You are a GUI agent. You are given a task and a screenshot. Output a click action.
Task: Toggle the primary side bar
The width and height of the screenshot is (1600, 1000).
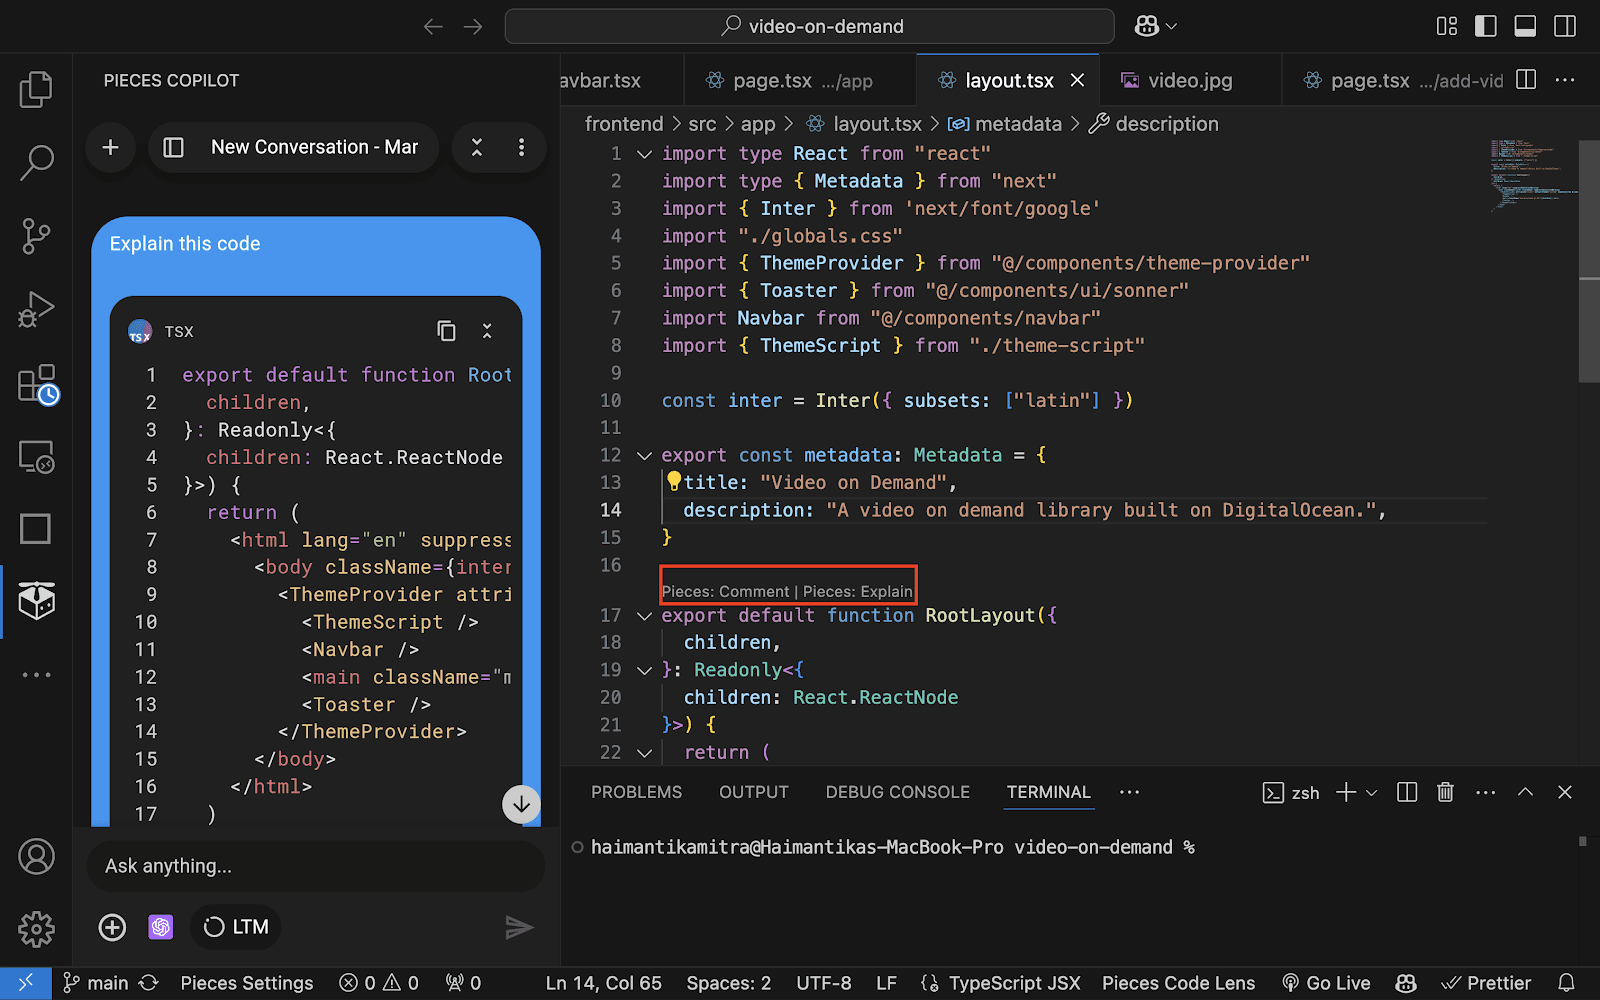pos(1486,27)
